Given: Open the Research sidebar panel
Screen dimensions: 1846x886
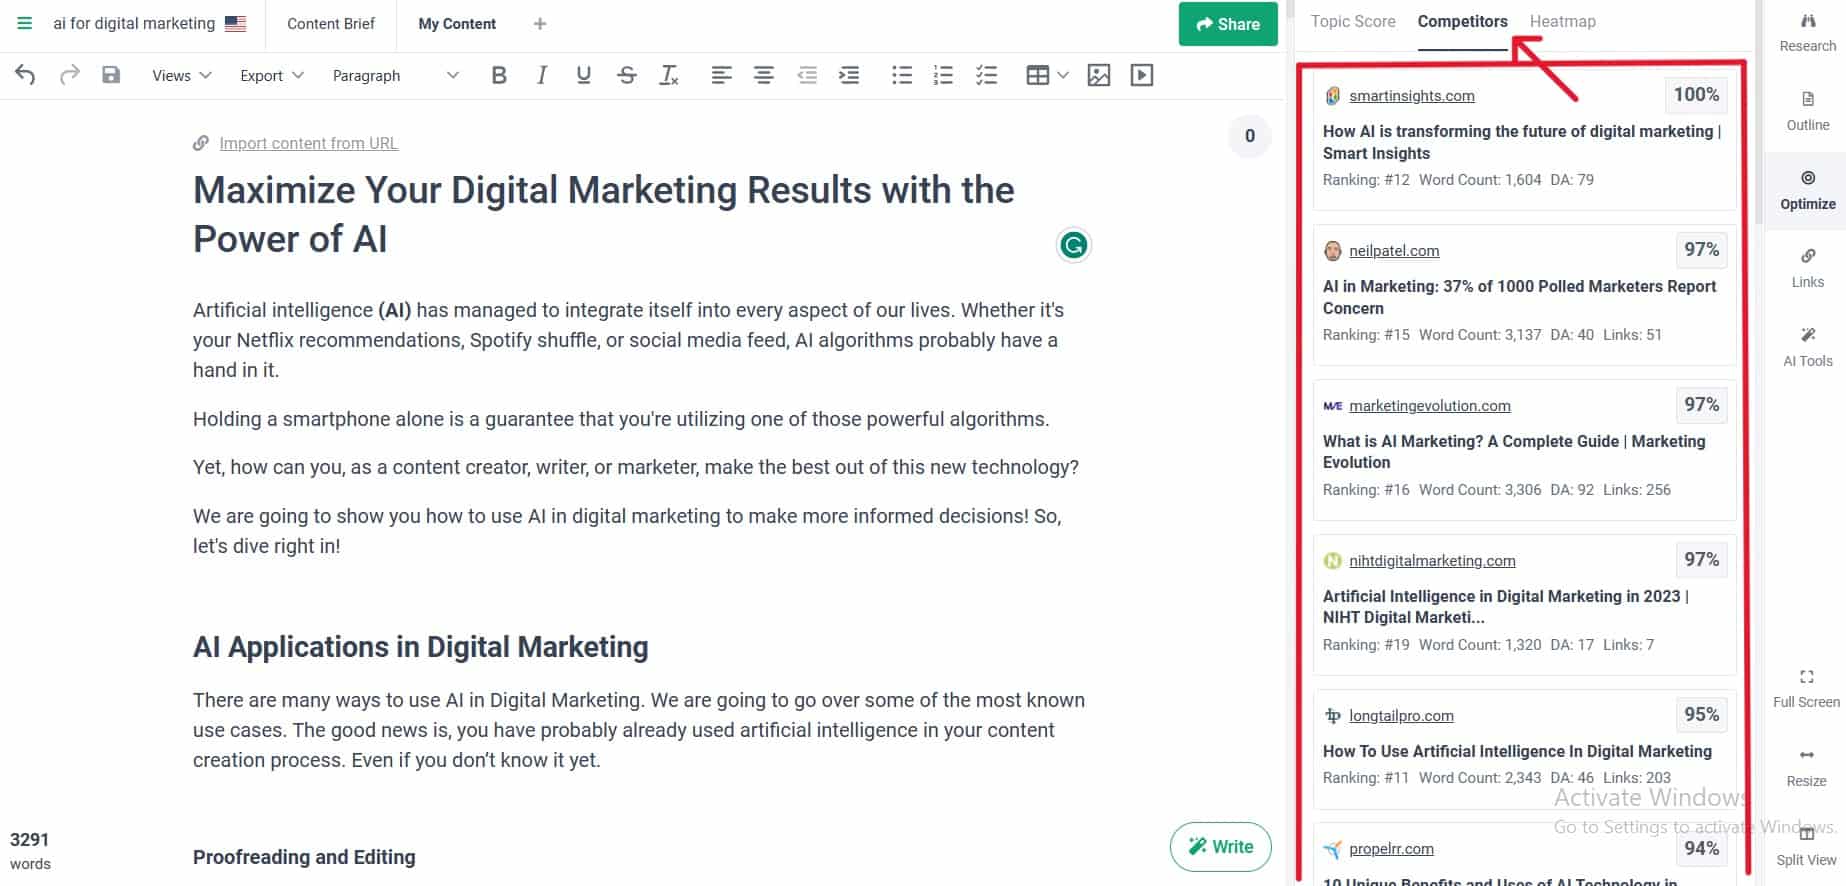Looking at the screenshot, I should coord(1807,32).
